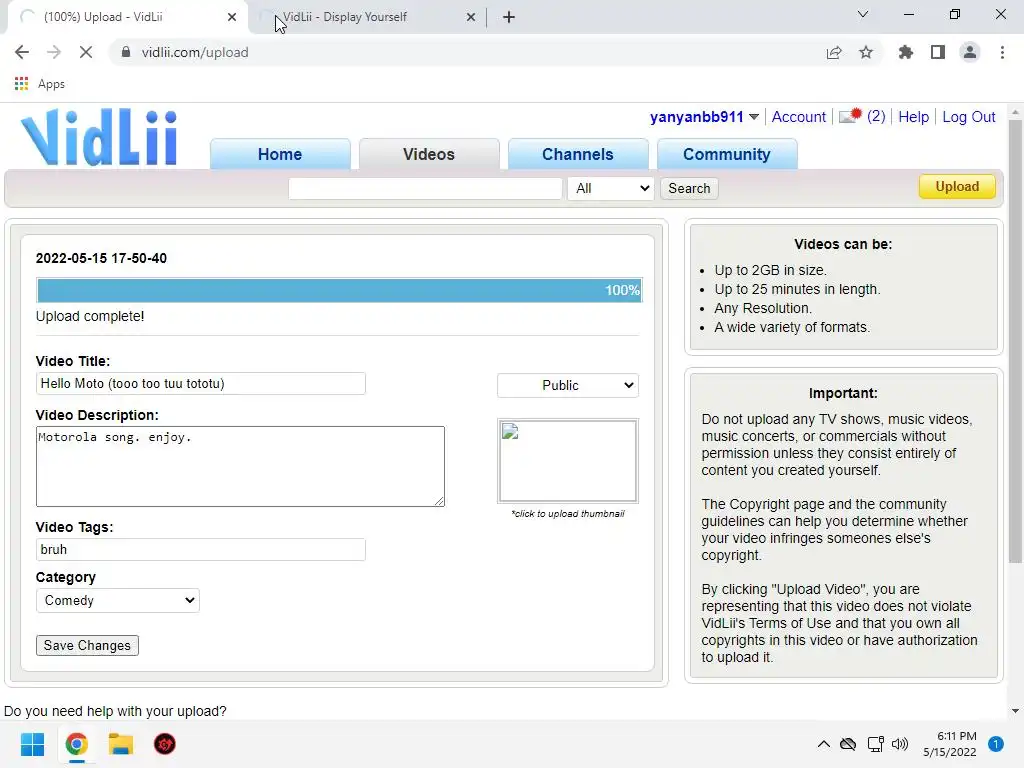Click the page vertical scrollbar
Screen dimensions: 1024x768
[x=1015, y=340]
